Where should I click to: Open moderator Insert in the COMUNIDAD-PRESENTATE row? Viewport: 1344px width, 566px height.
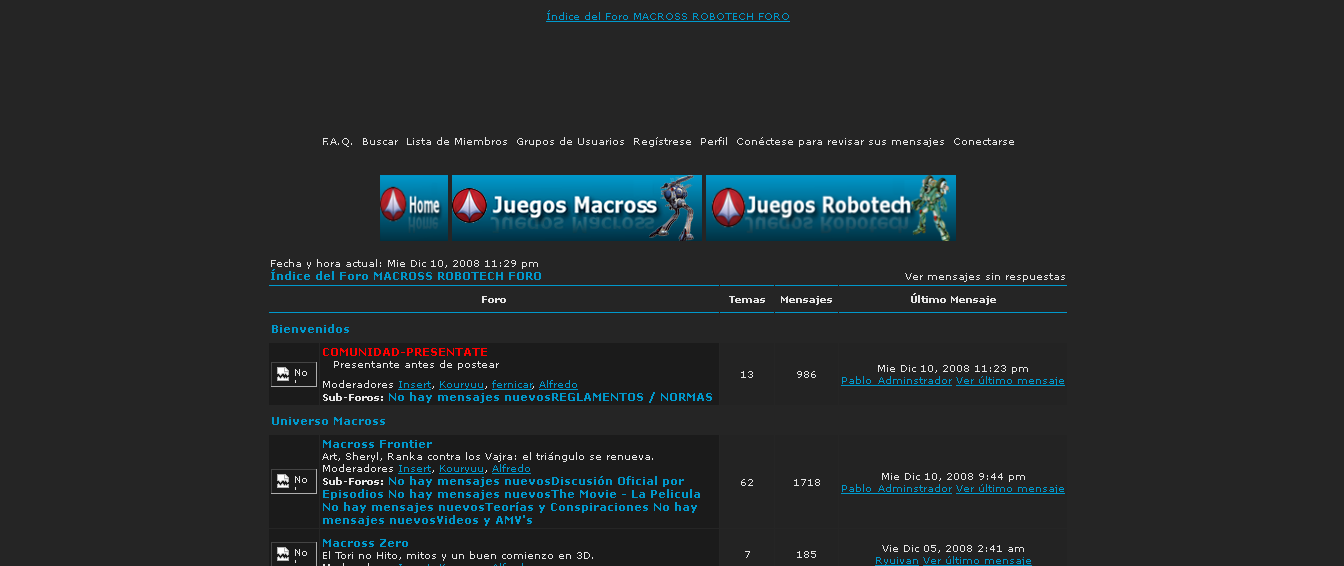[415, 385]
